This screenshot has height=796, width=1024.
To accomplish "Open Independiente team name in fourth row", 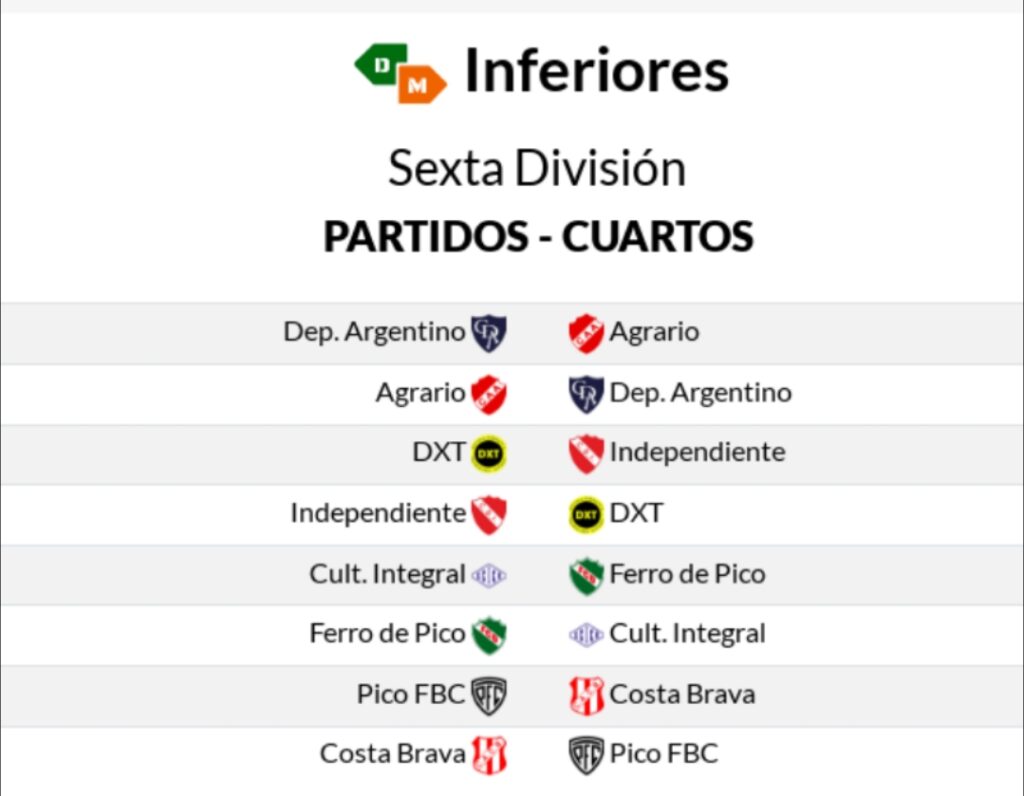I will click(378, 513).
